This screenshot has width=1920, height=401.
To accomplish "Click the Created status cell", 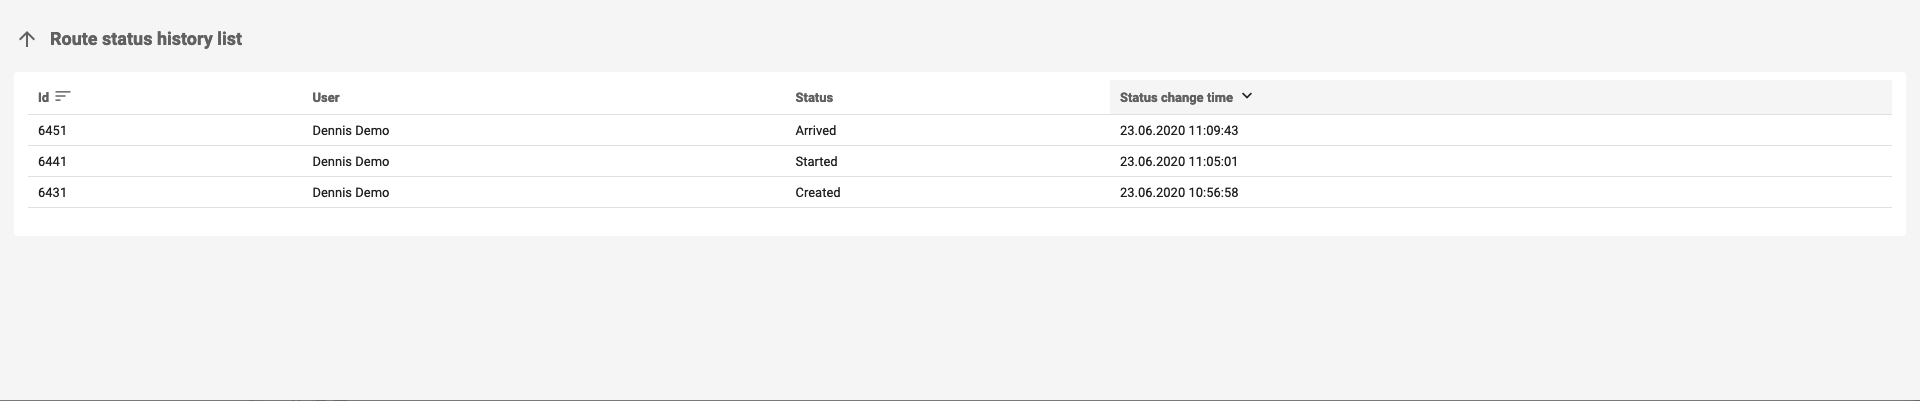I will (x=818, y=193).
